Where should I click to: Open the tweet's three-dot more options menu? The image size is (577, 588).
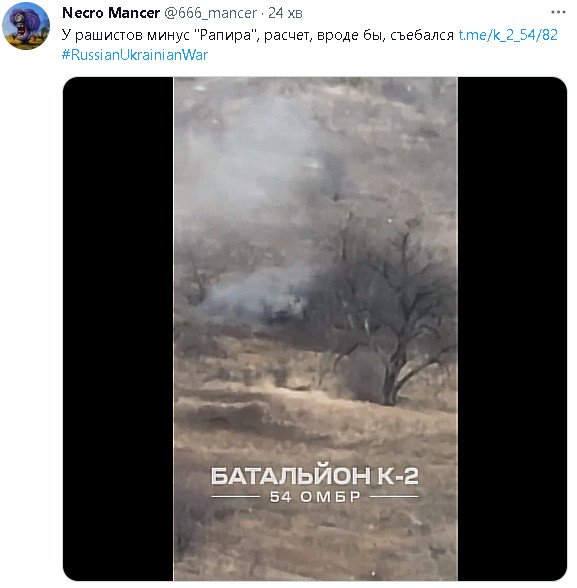[558, 12]
